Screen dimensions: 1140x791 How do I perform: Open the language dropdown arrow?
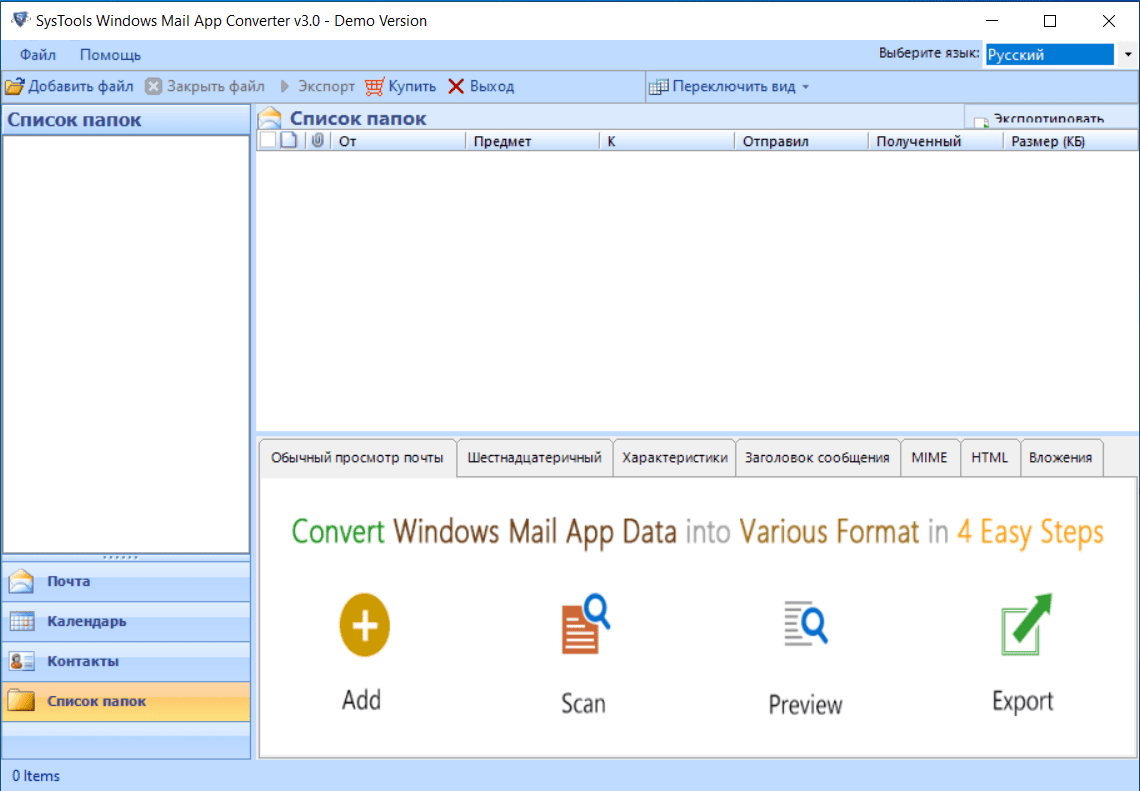(x=1128, y=55)
